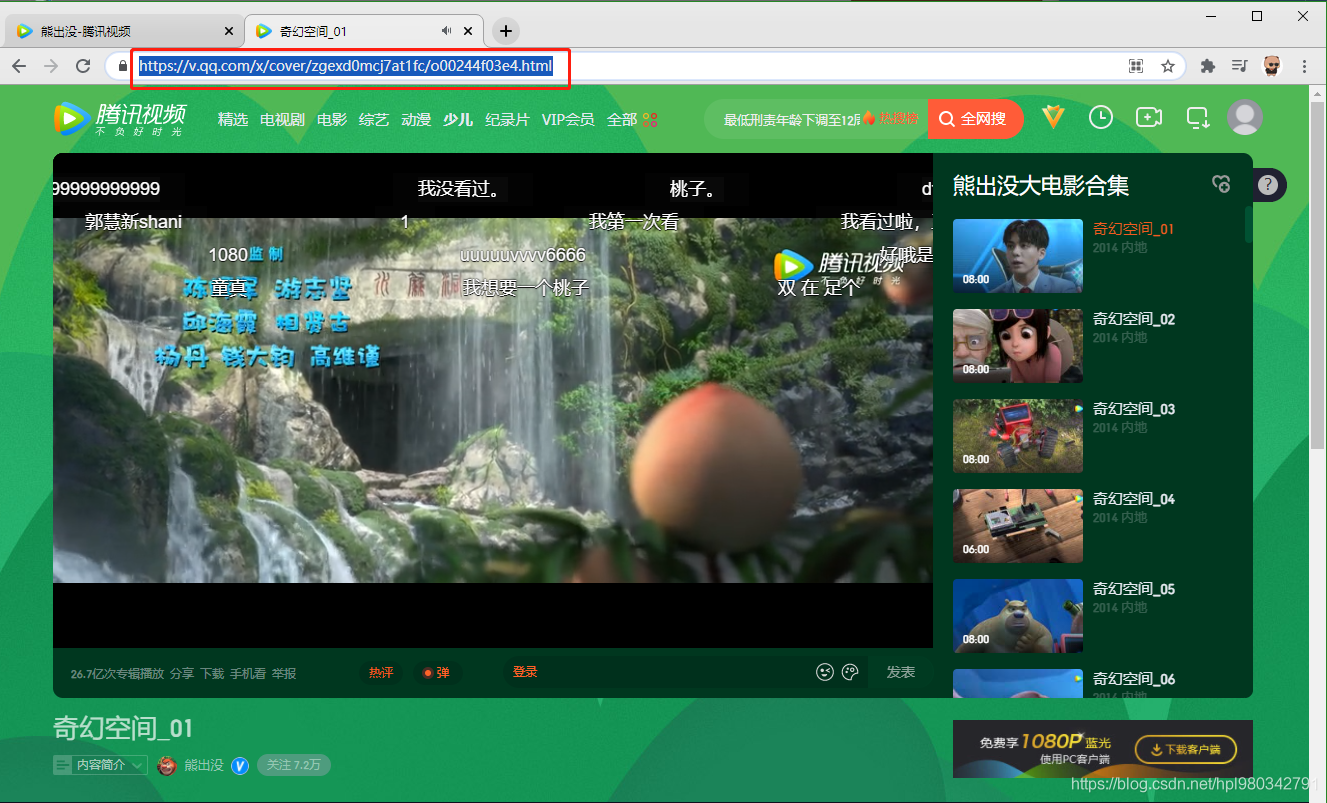Open the 奇幻空间_06 episode title
The height and width of the screenshot is (803, 1327).
[x=1134, y=679]
